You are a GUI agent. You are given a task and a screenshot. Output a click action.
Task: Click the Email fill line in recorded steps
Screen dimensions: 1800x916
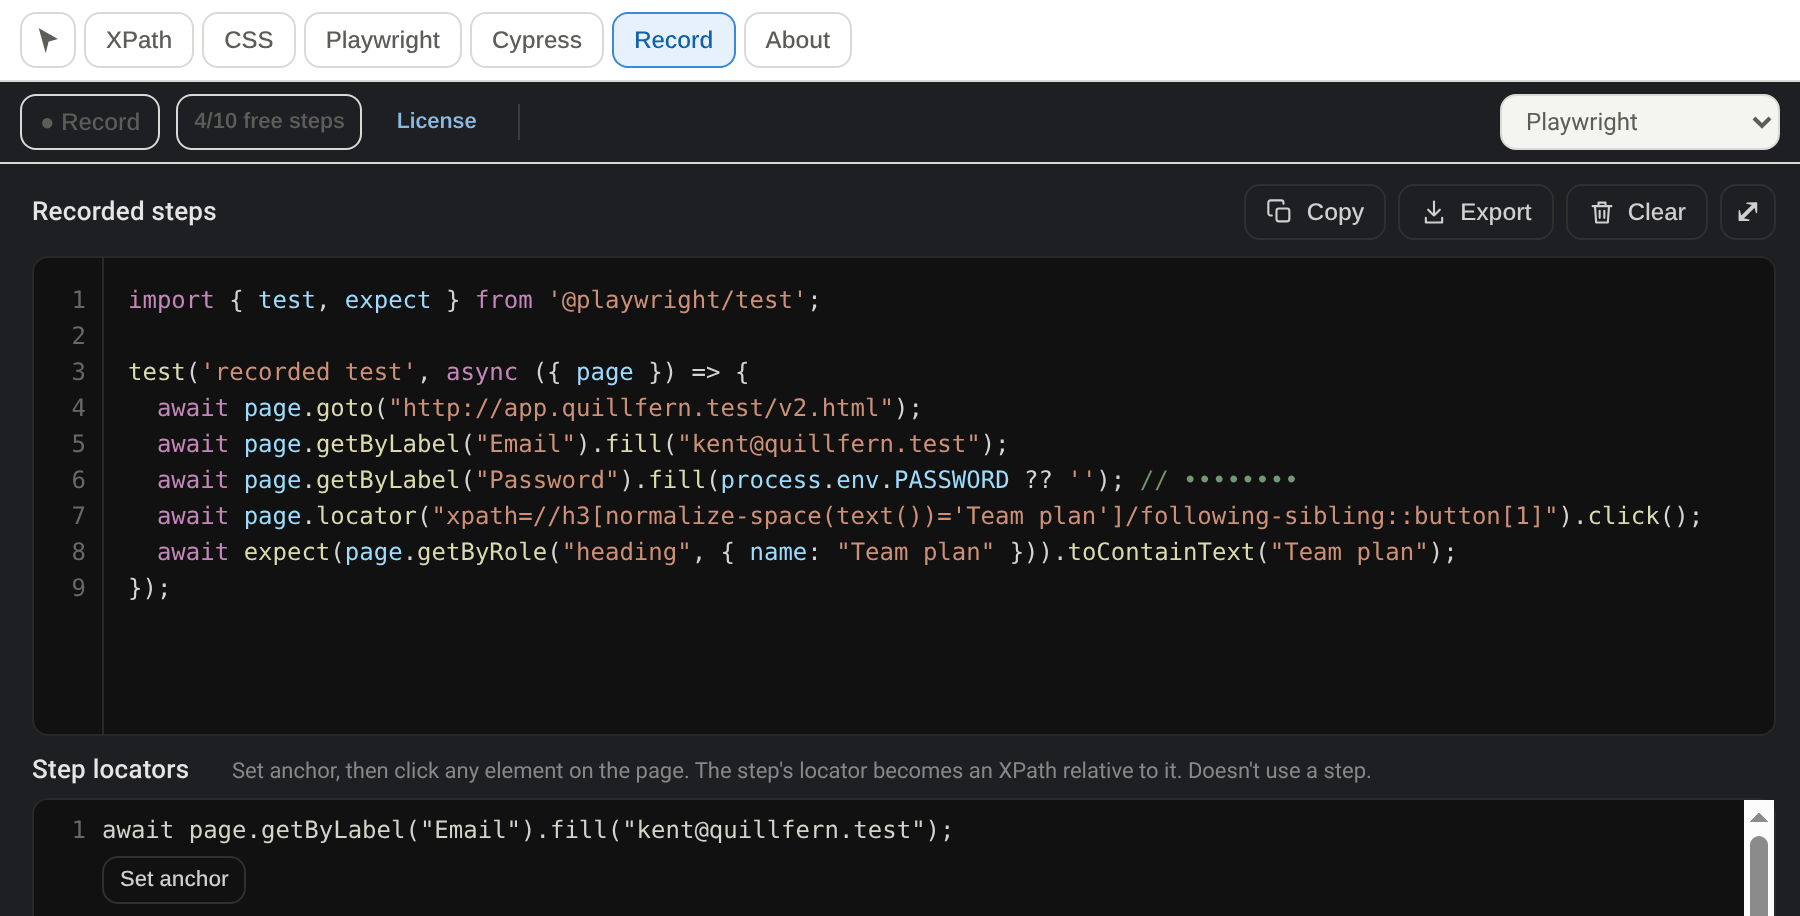582,444
